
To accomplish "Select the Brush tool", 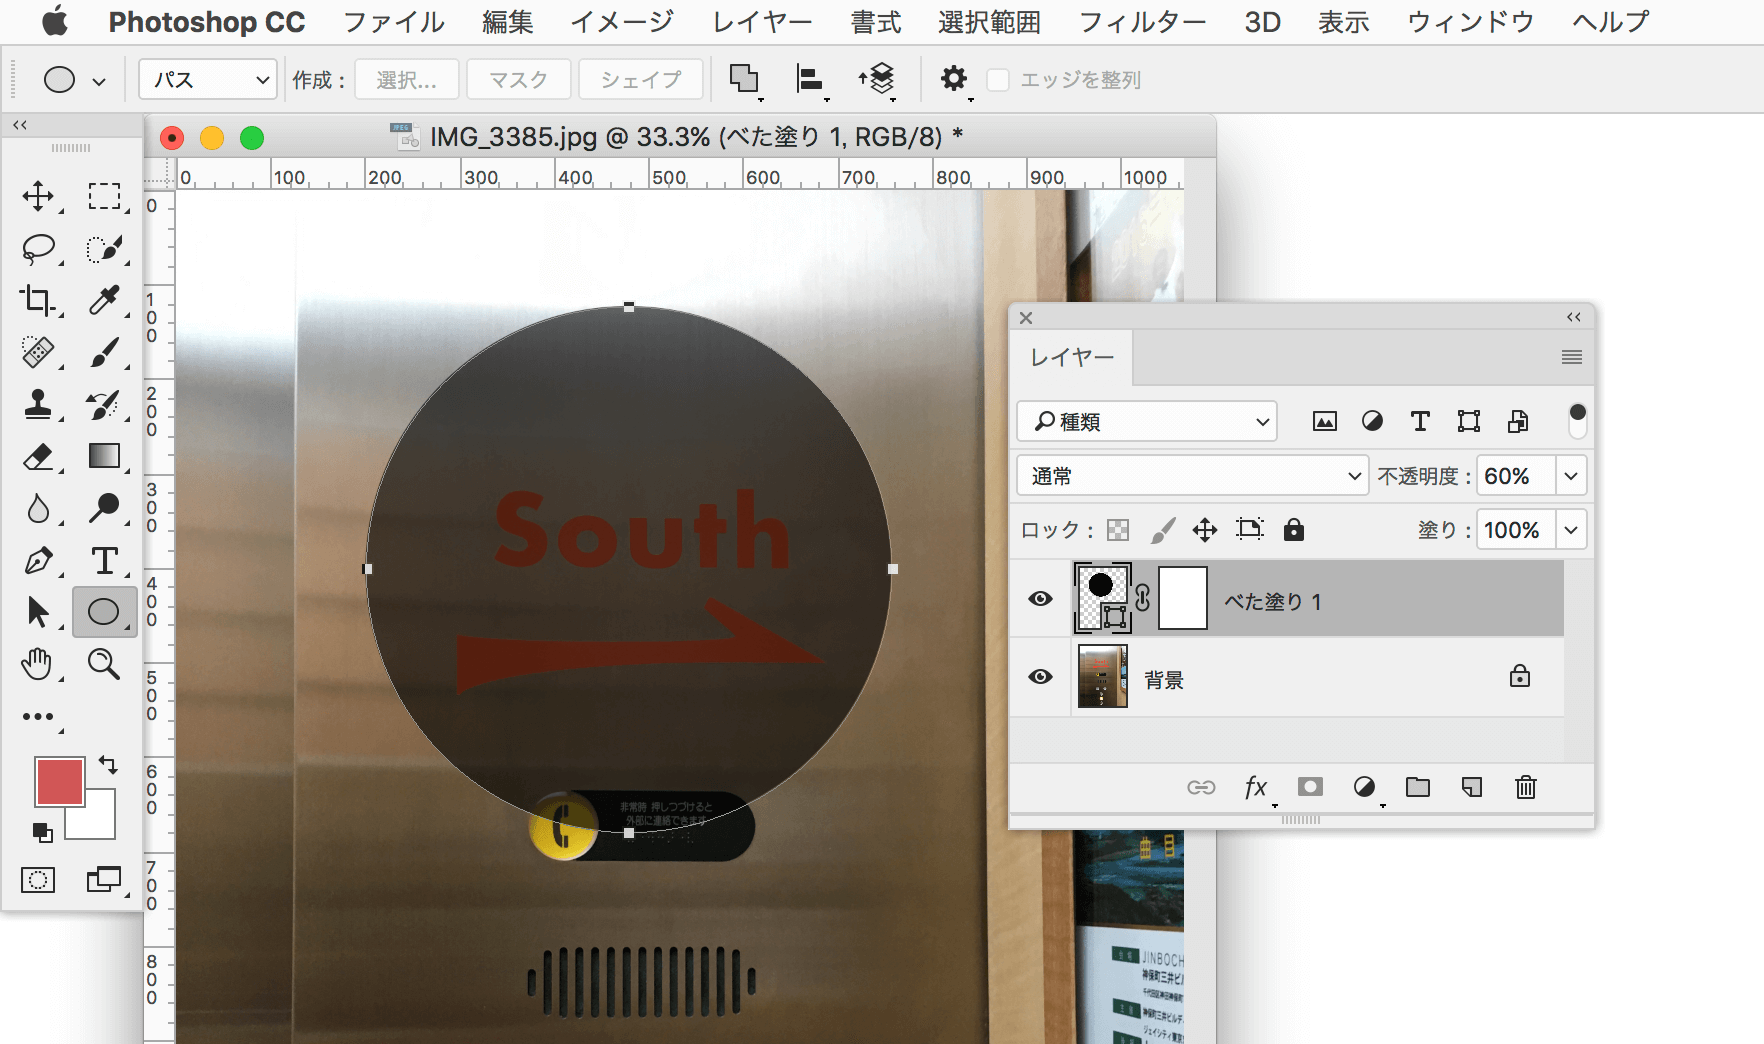I will click(x=104, y=352).
